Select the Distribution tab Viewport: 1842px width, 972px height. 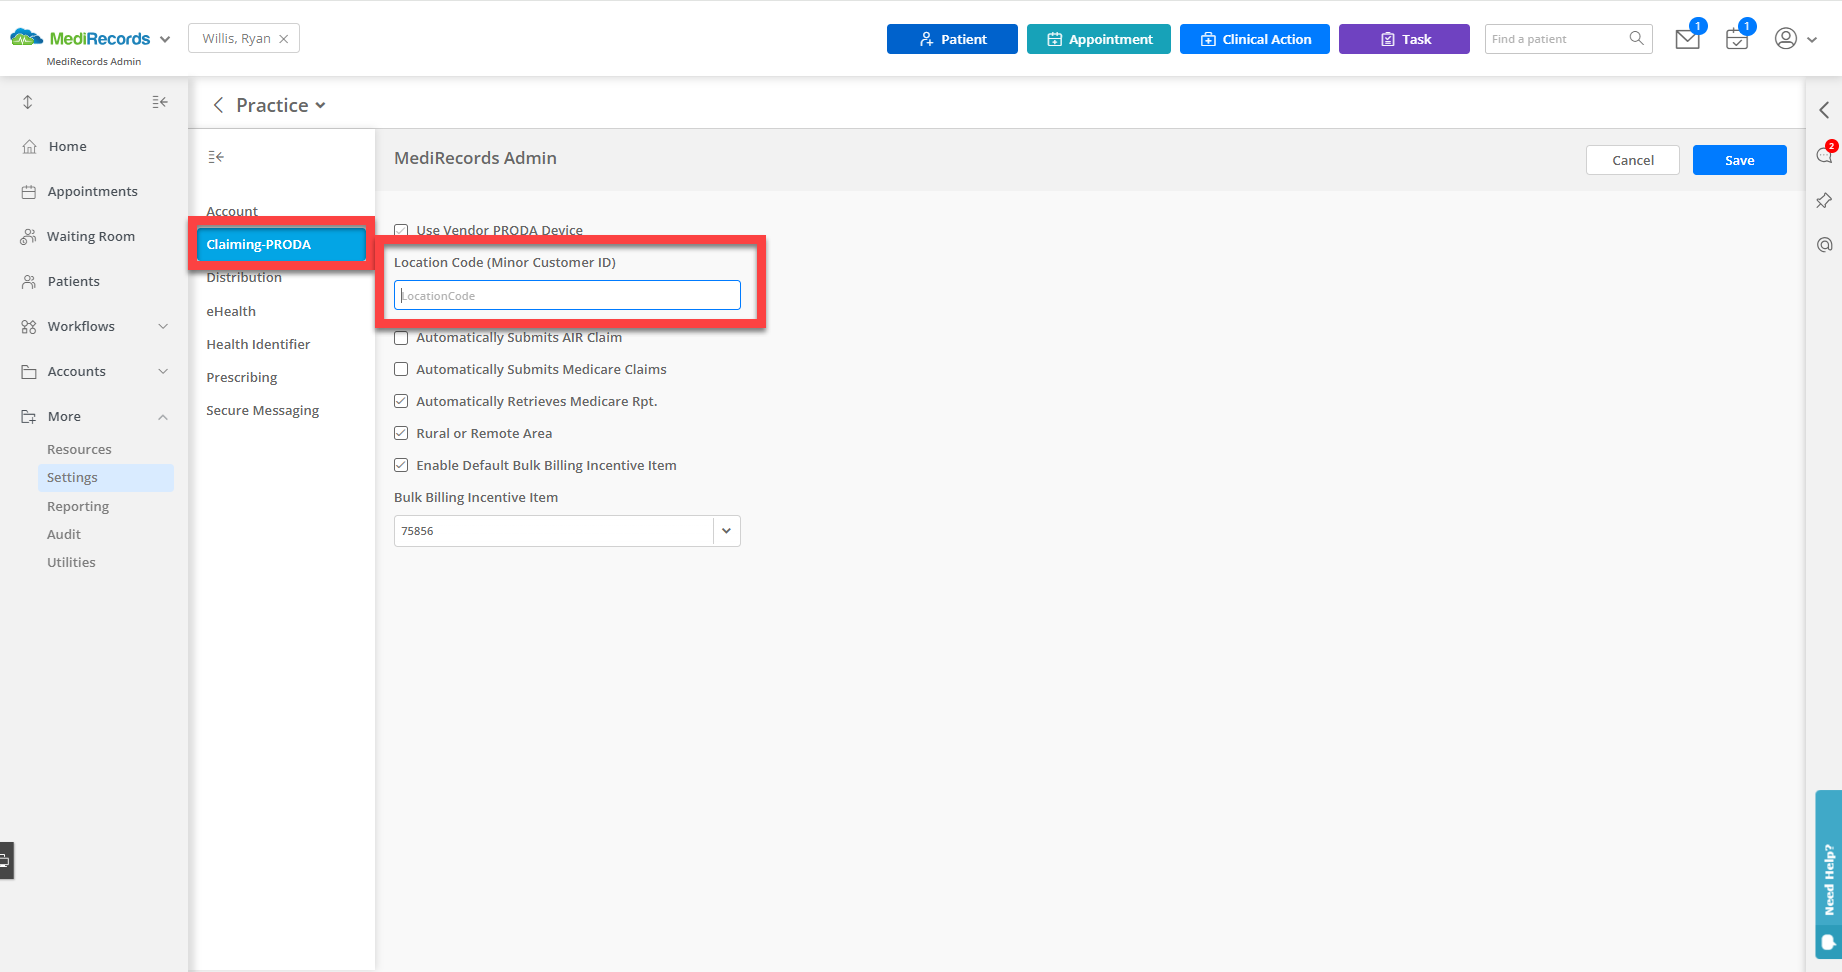244,279
